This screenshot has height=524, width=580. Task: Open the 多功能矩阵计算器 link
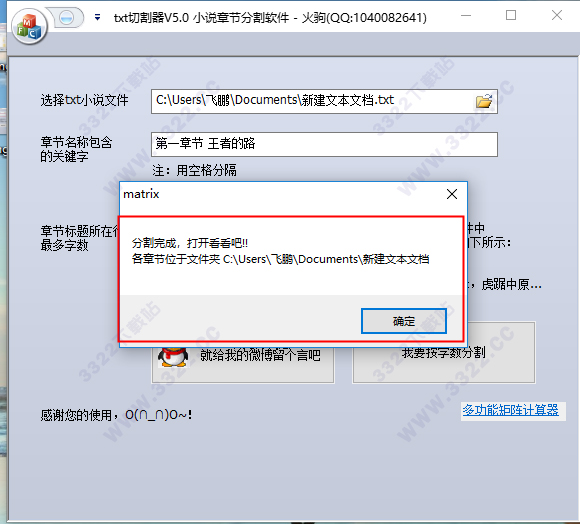pos(510,410)
